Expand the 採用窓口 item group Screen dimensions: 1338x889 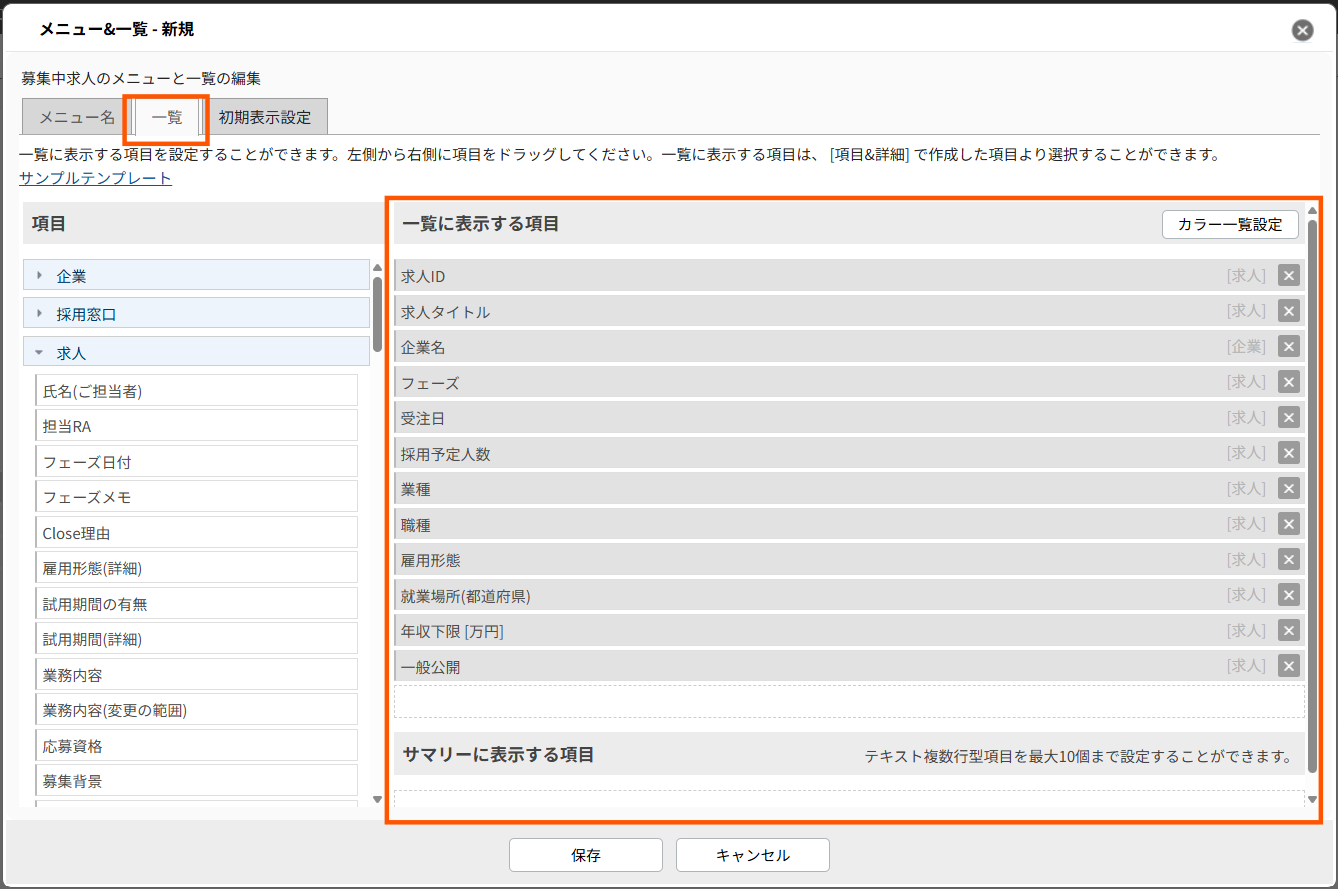[x=196, y=313]
